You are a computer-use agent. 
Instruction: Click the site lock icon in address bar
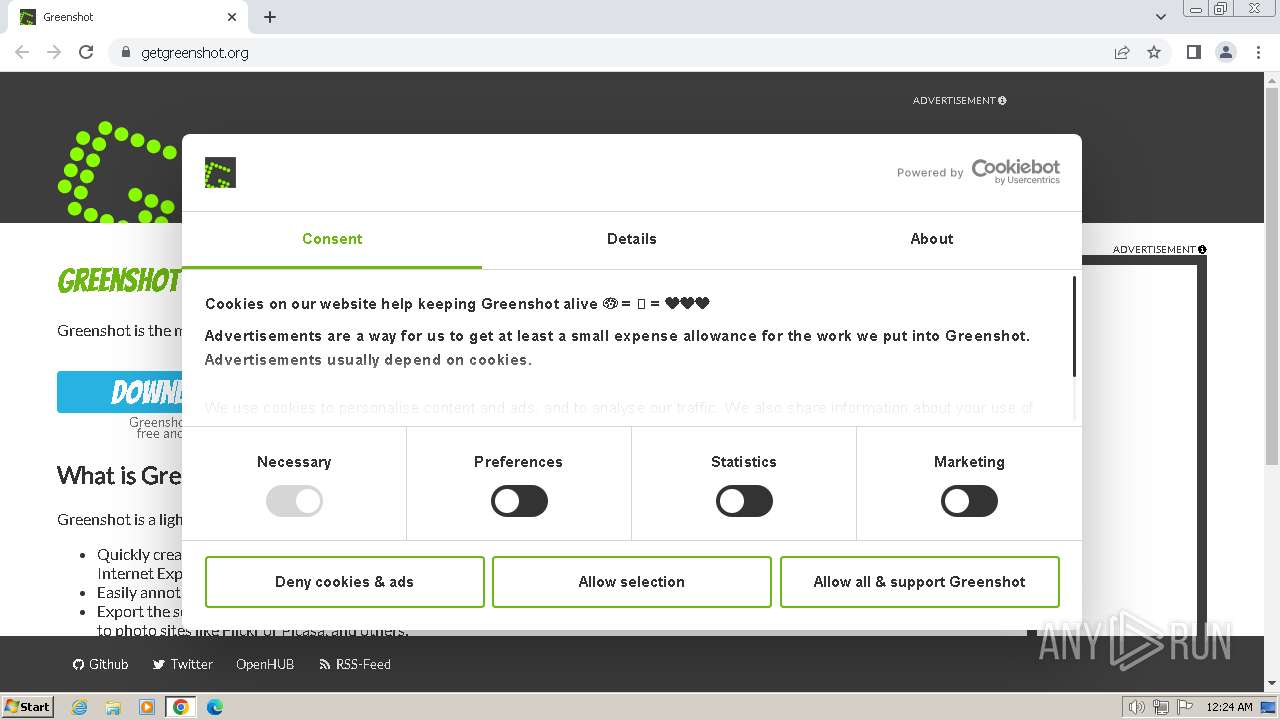click(x=125, y=52)
